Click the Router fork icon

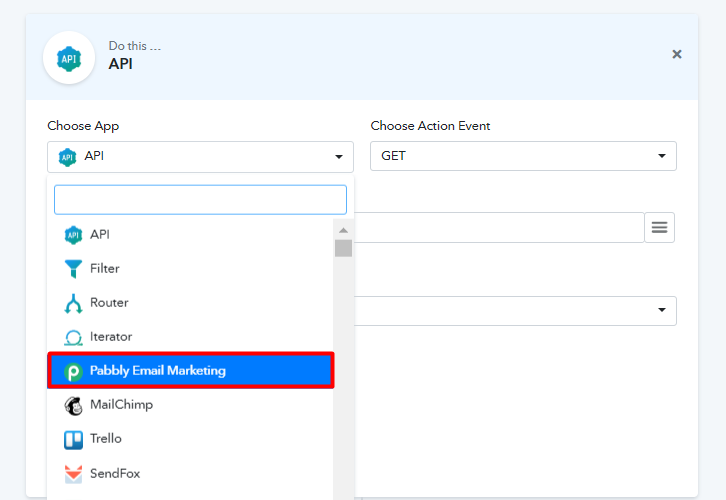tap(73, 303)
